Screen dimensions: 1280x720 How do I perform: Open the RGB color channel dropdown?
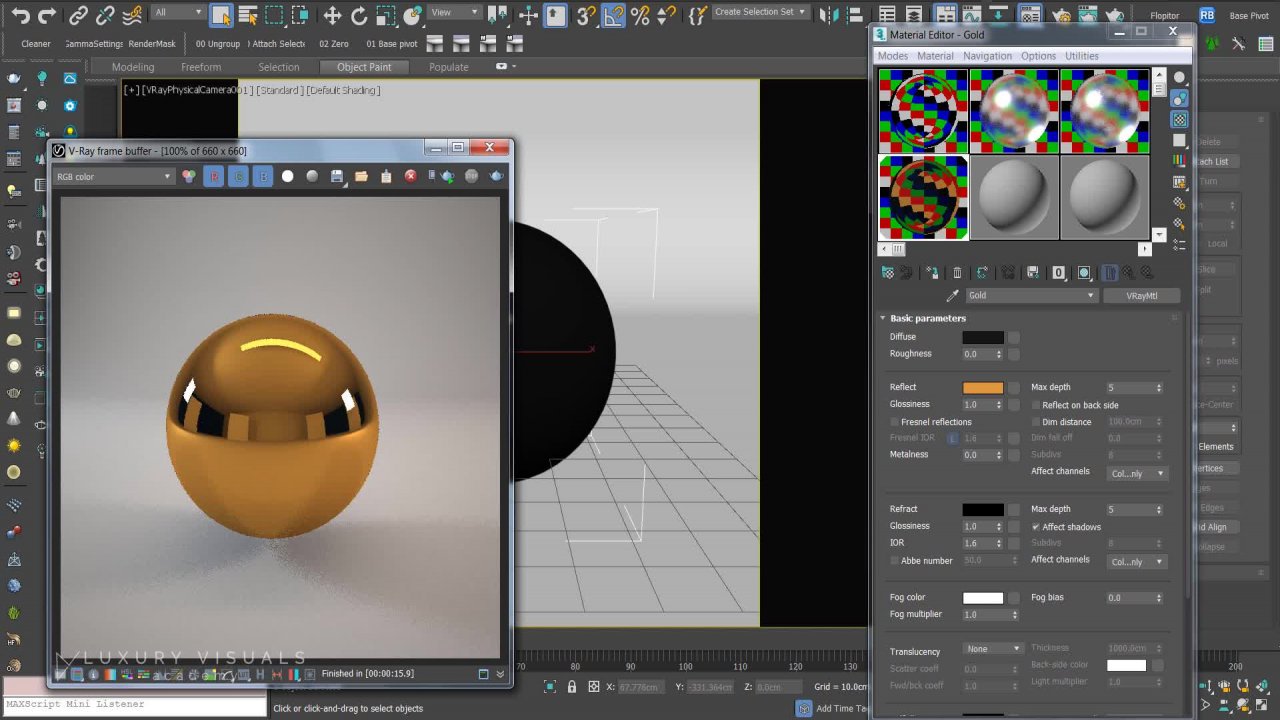tap(113, 177)
